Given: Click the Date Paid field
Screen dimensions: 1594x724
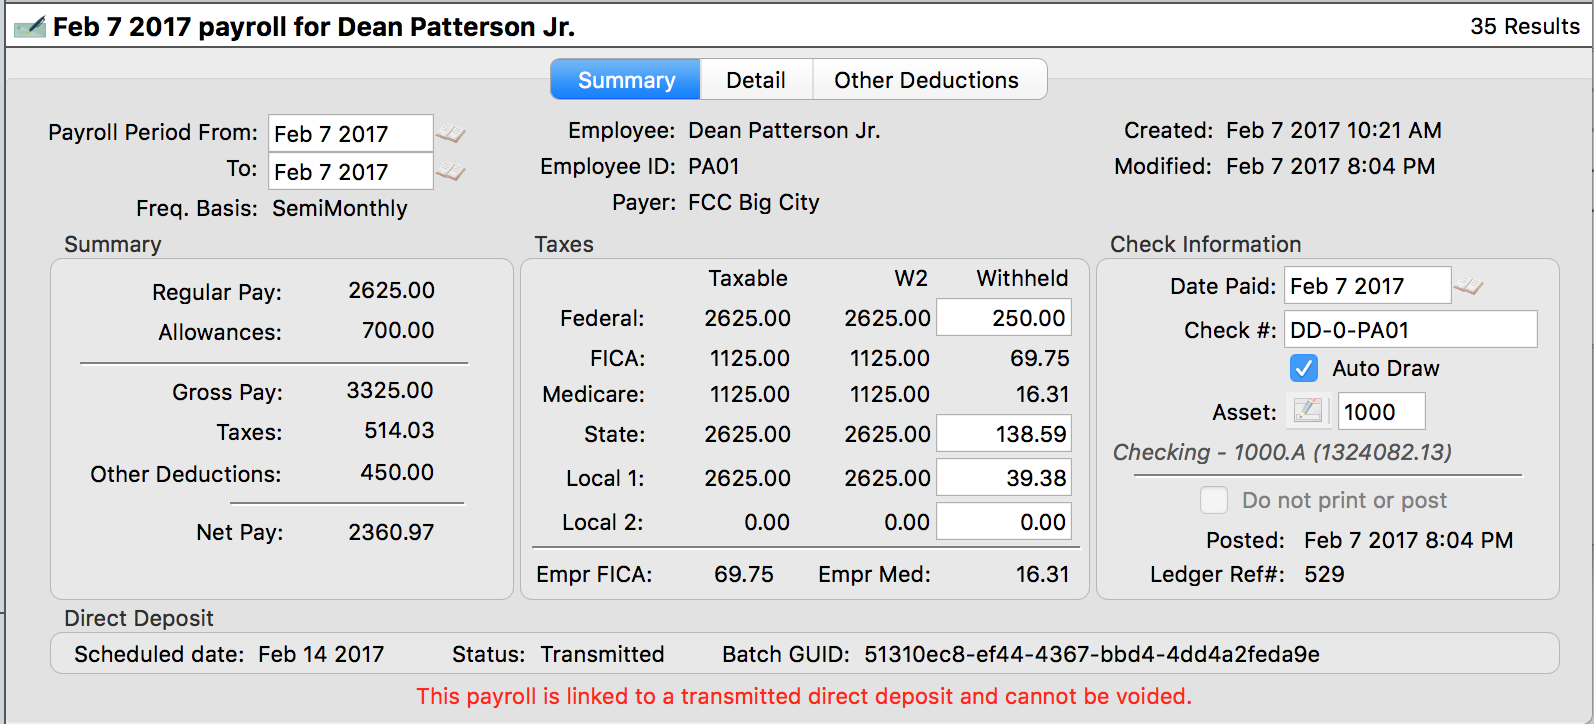Looking at the screenshot, I should 1366,286.
